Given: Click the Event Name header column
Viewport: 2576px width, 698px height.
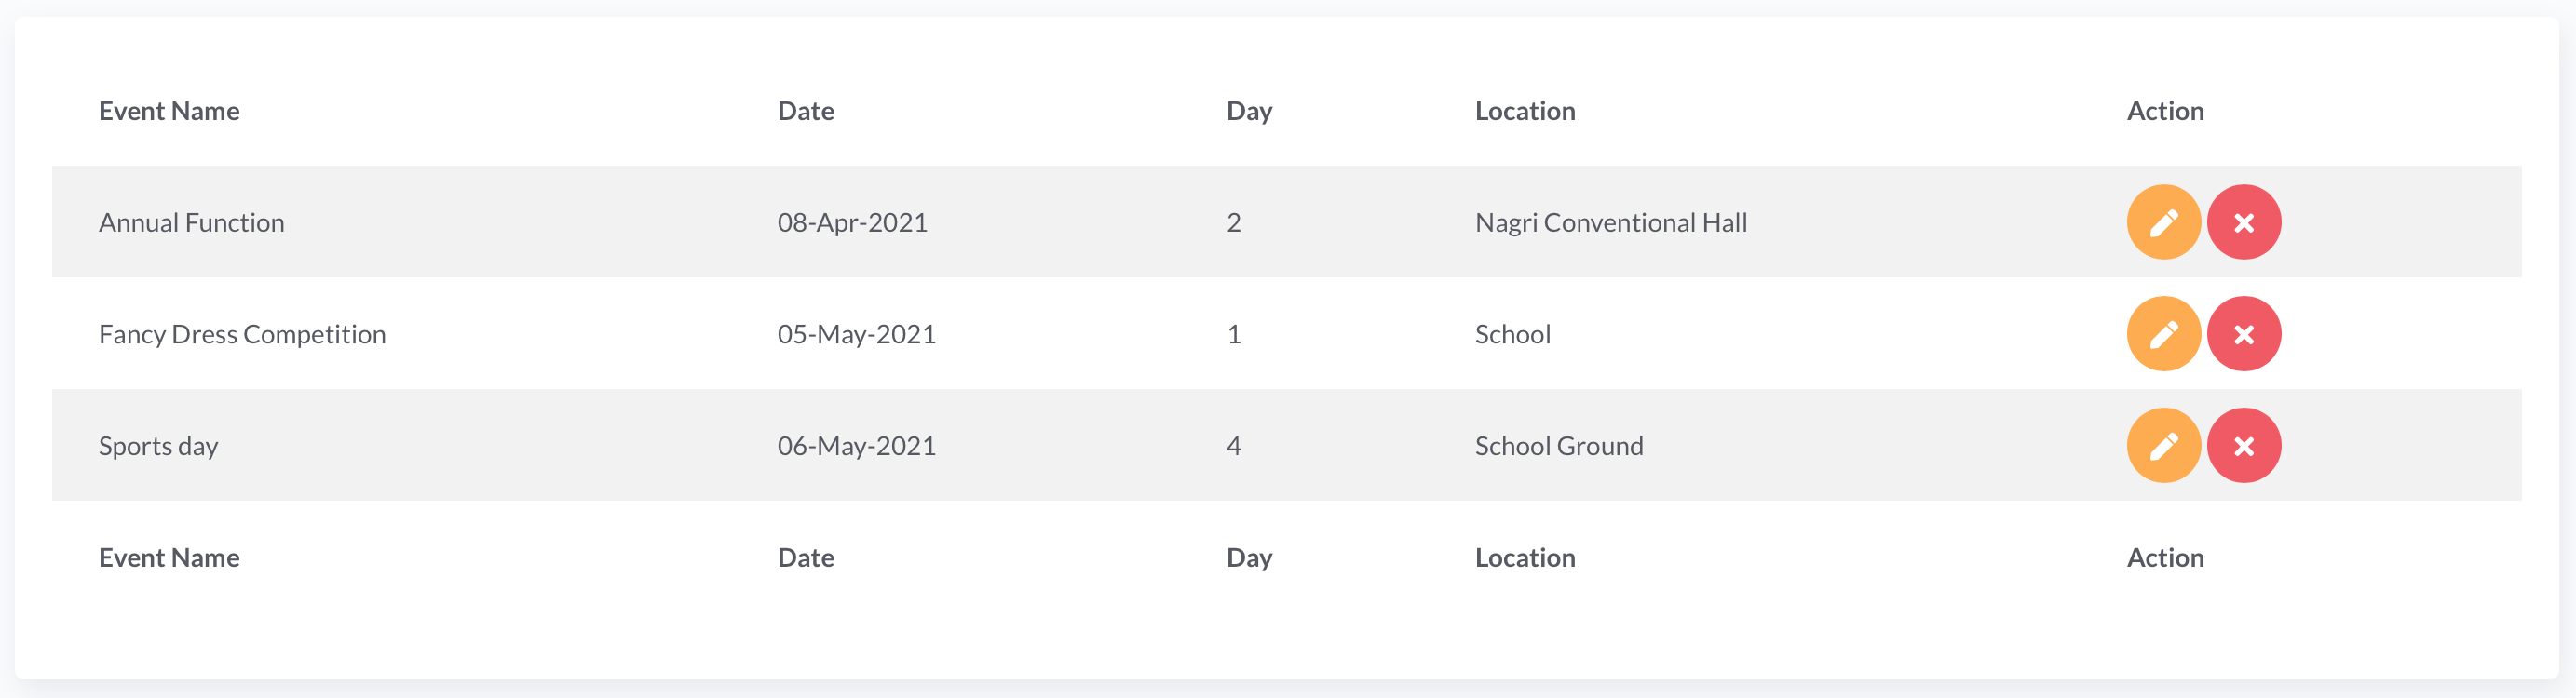Looking at the screenshot, I should (169, 111).
